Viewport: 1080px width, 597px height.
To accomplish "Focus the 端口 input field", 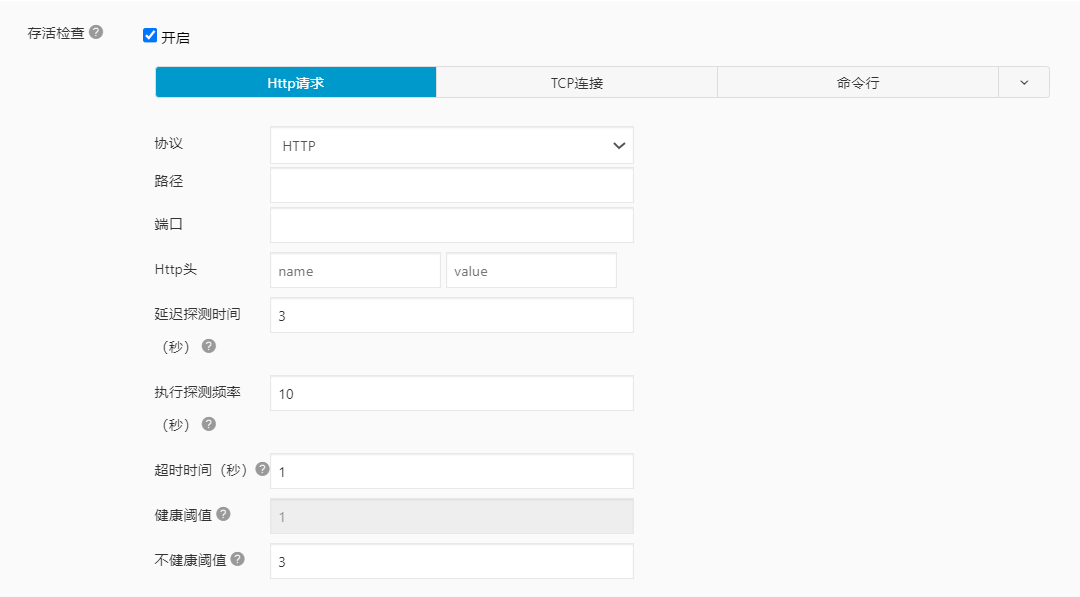I will click(452, 225).
